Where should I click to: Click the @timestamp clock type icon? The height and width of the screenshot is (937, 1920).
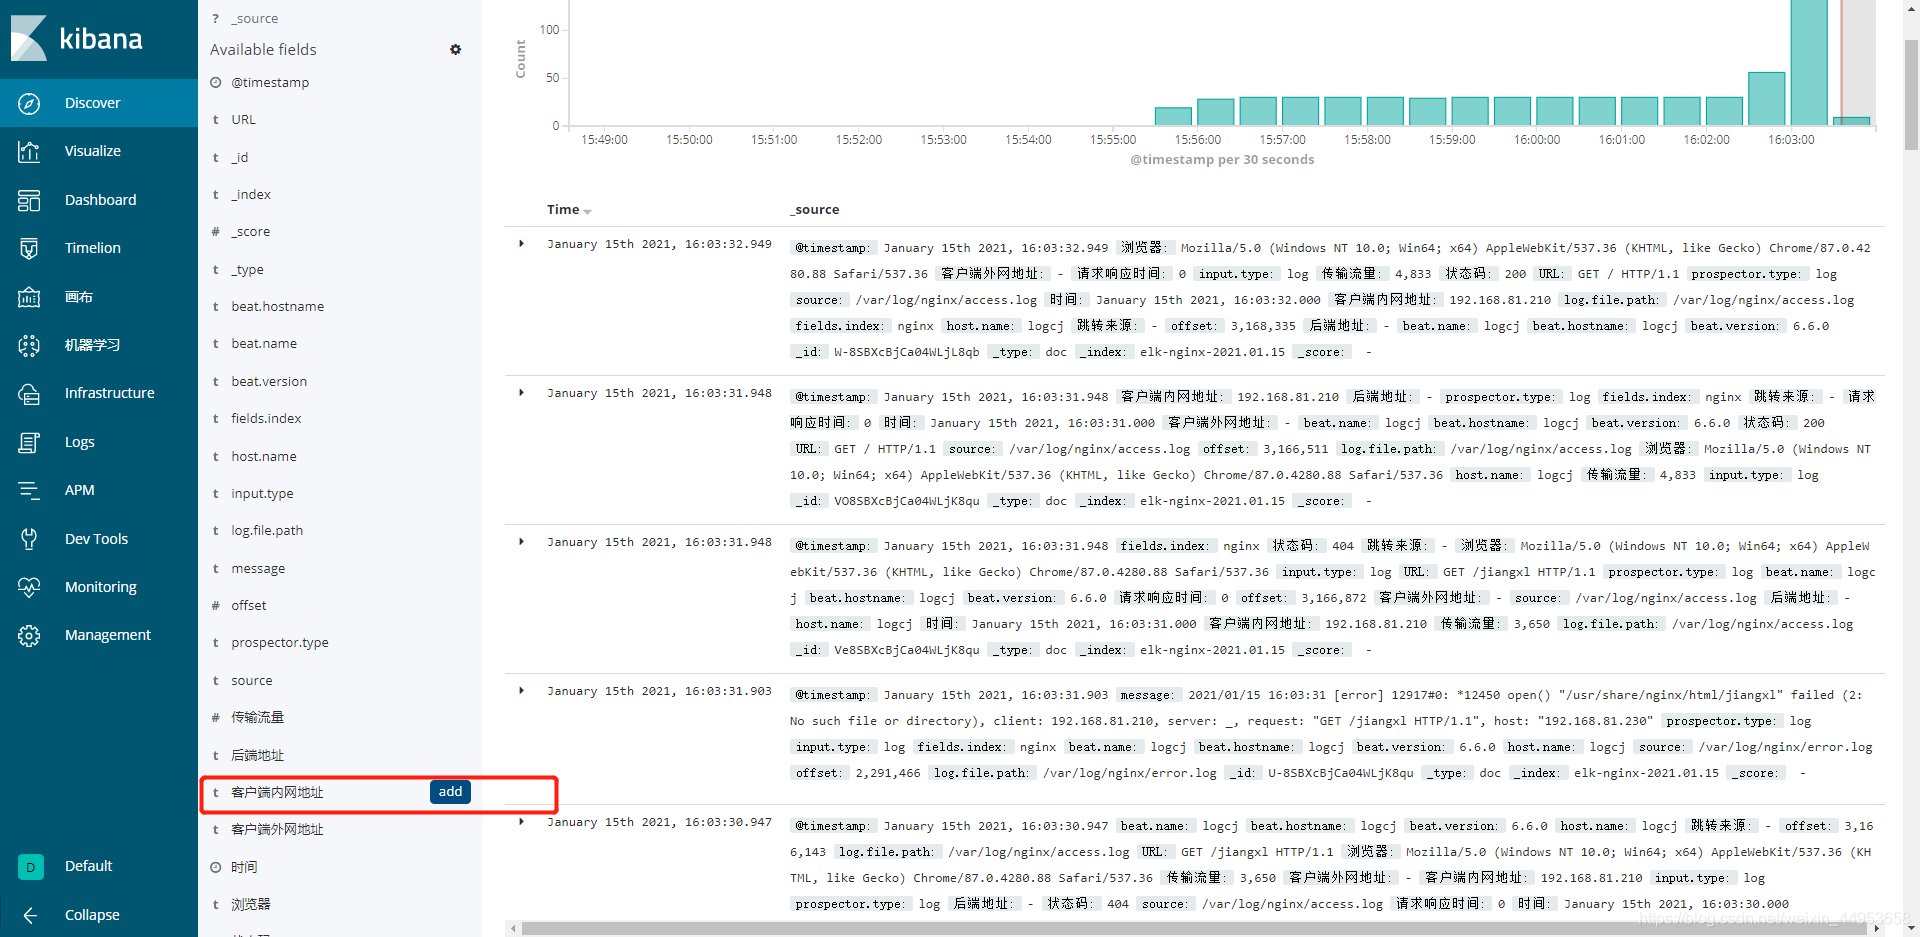click(x=215, y=82)
